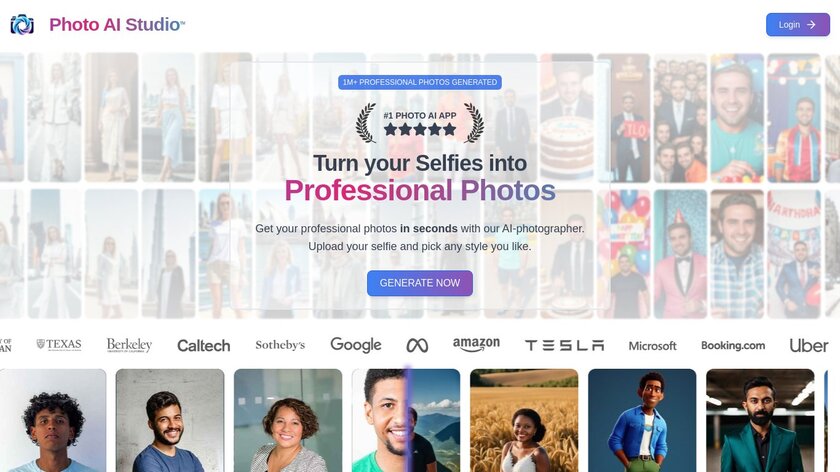Open the man in green suit thumbnail
Screen dimensions: 840x472
point(760,421)
